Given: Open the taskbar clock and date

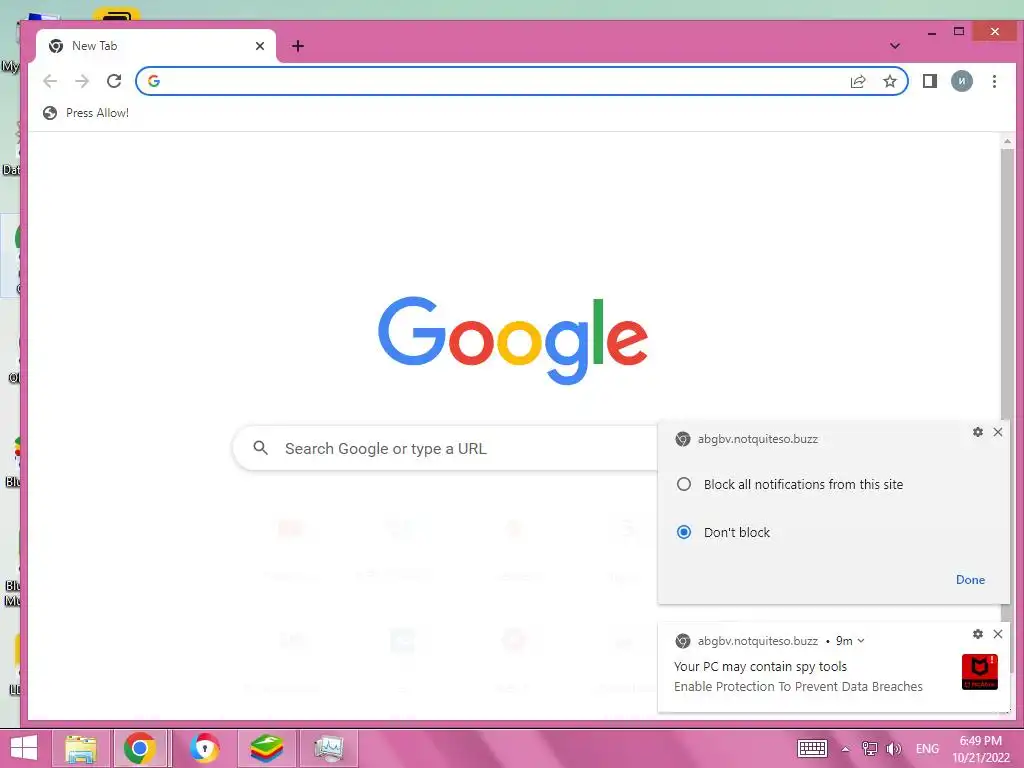Looking at the screenshot, I should pos(980,749).
